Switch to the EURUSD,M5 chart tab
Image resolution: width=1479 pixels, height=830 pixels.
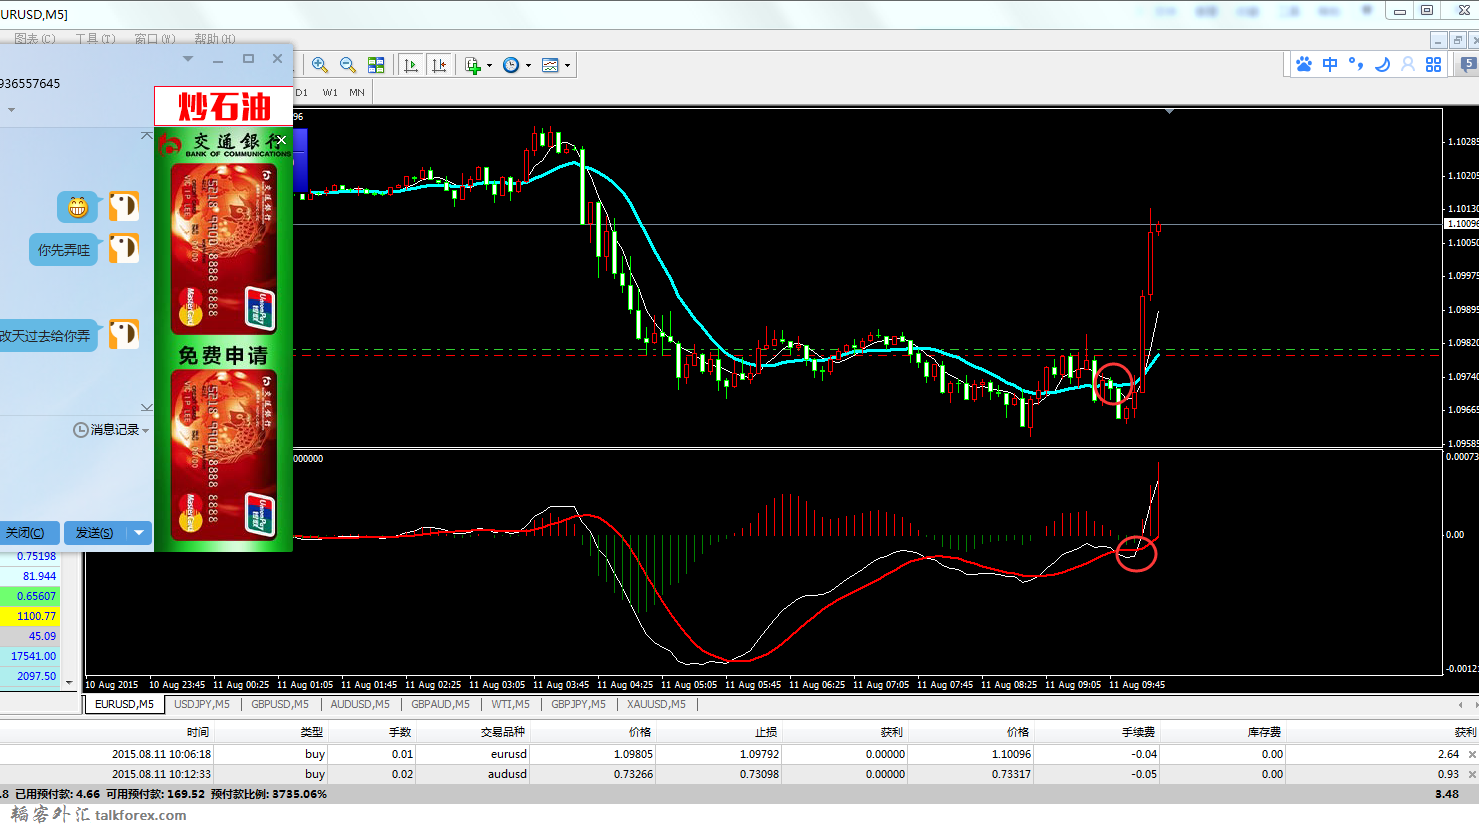[125, 704]
